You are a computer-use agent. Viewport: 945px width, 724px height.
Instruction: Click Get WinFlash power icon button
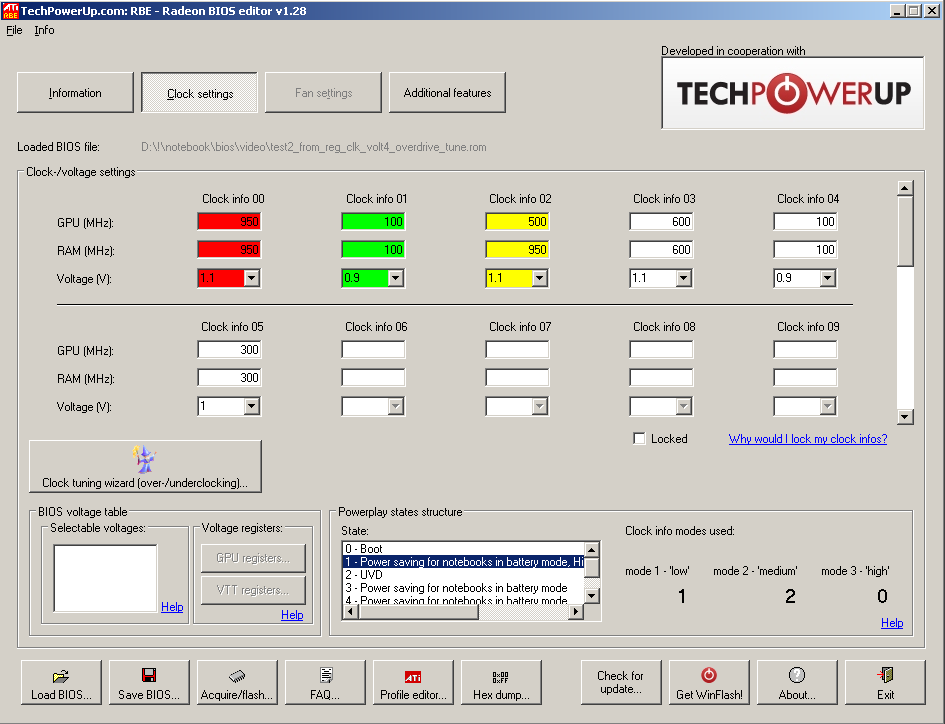click(709, 682)
